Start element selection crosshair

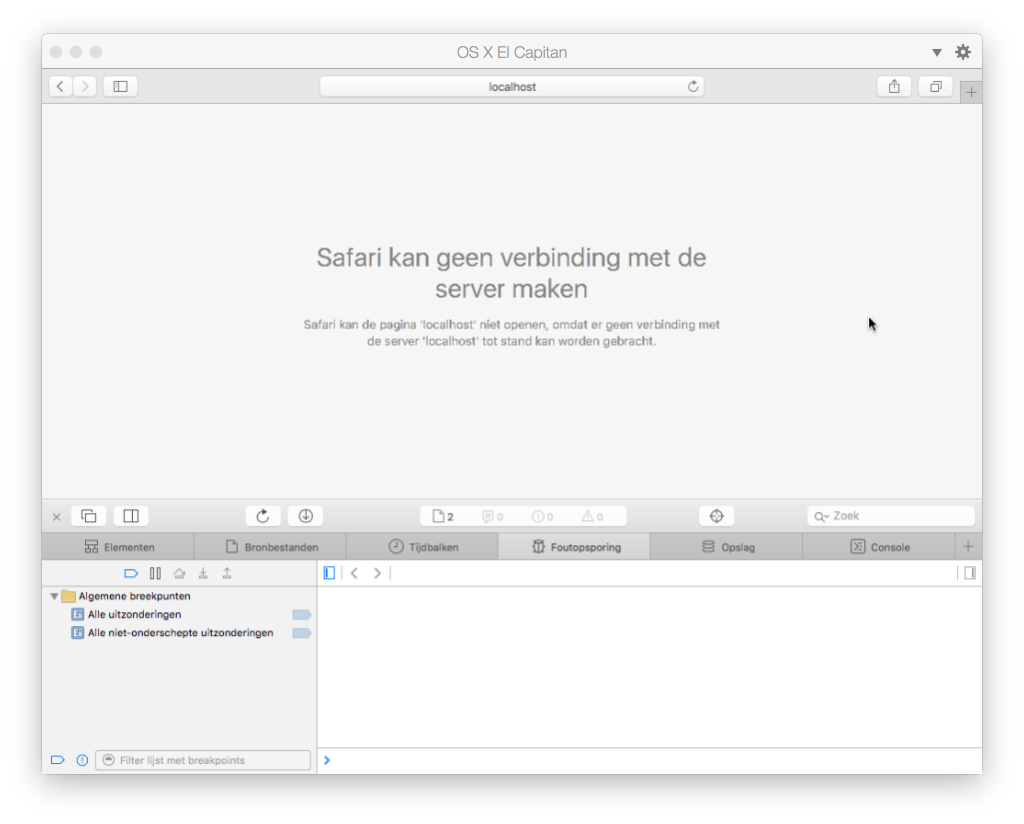pos(716,516)
